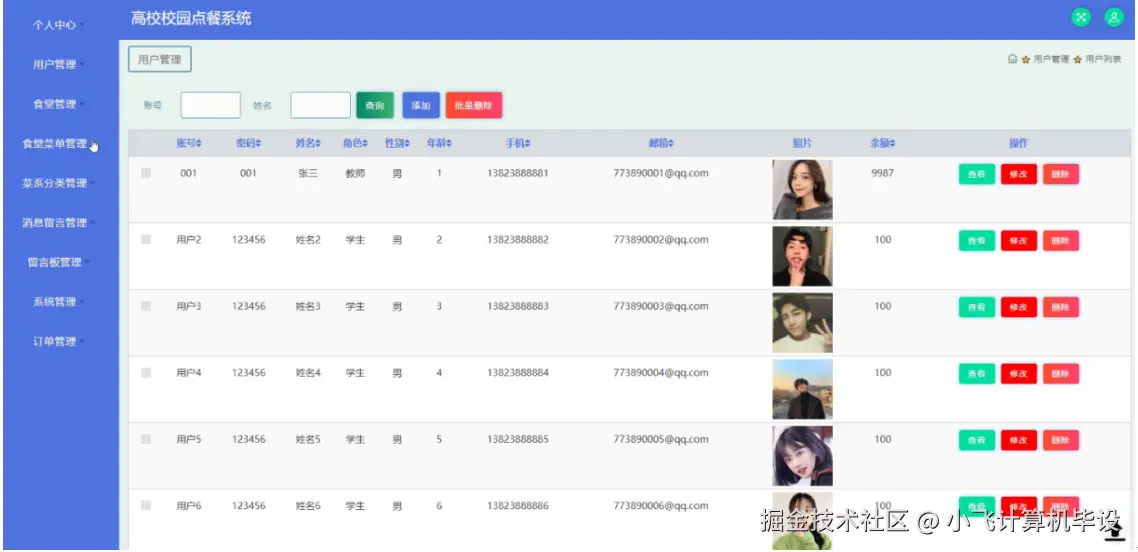1138x552 pixels.
Task: Open photo thumbnail of 用户4
Action: coord(802,389)
